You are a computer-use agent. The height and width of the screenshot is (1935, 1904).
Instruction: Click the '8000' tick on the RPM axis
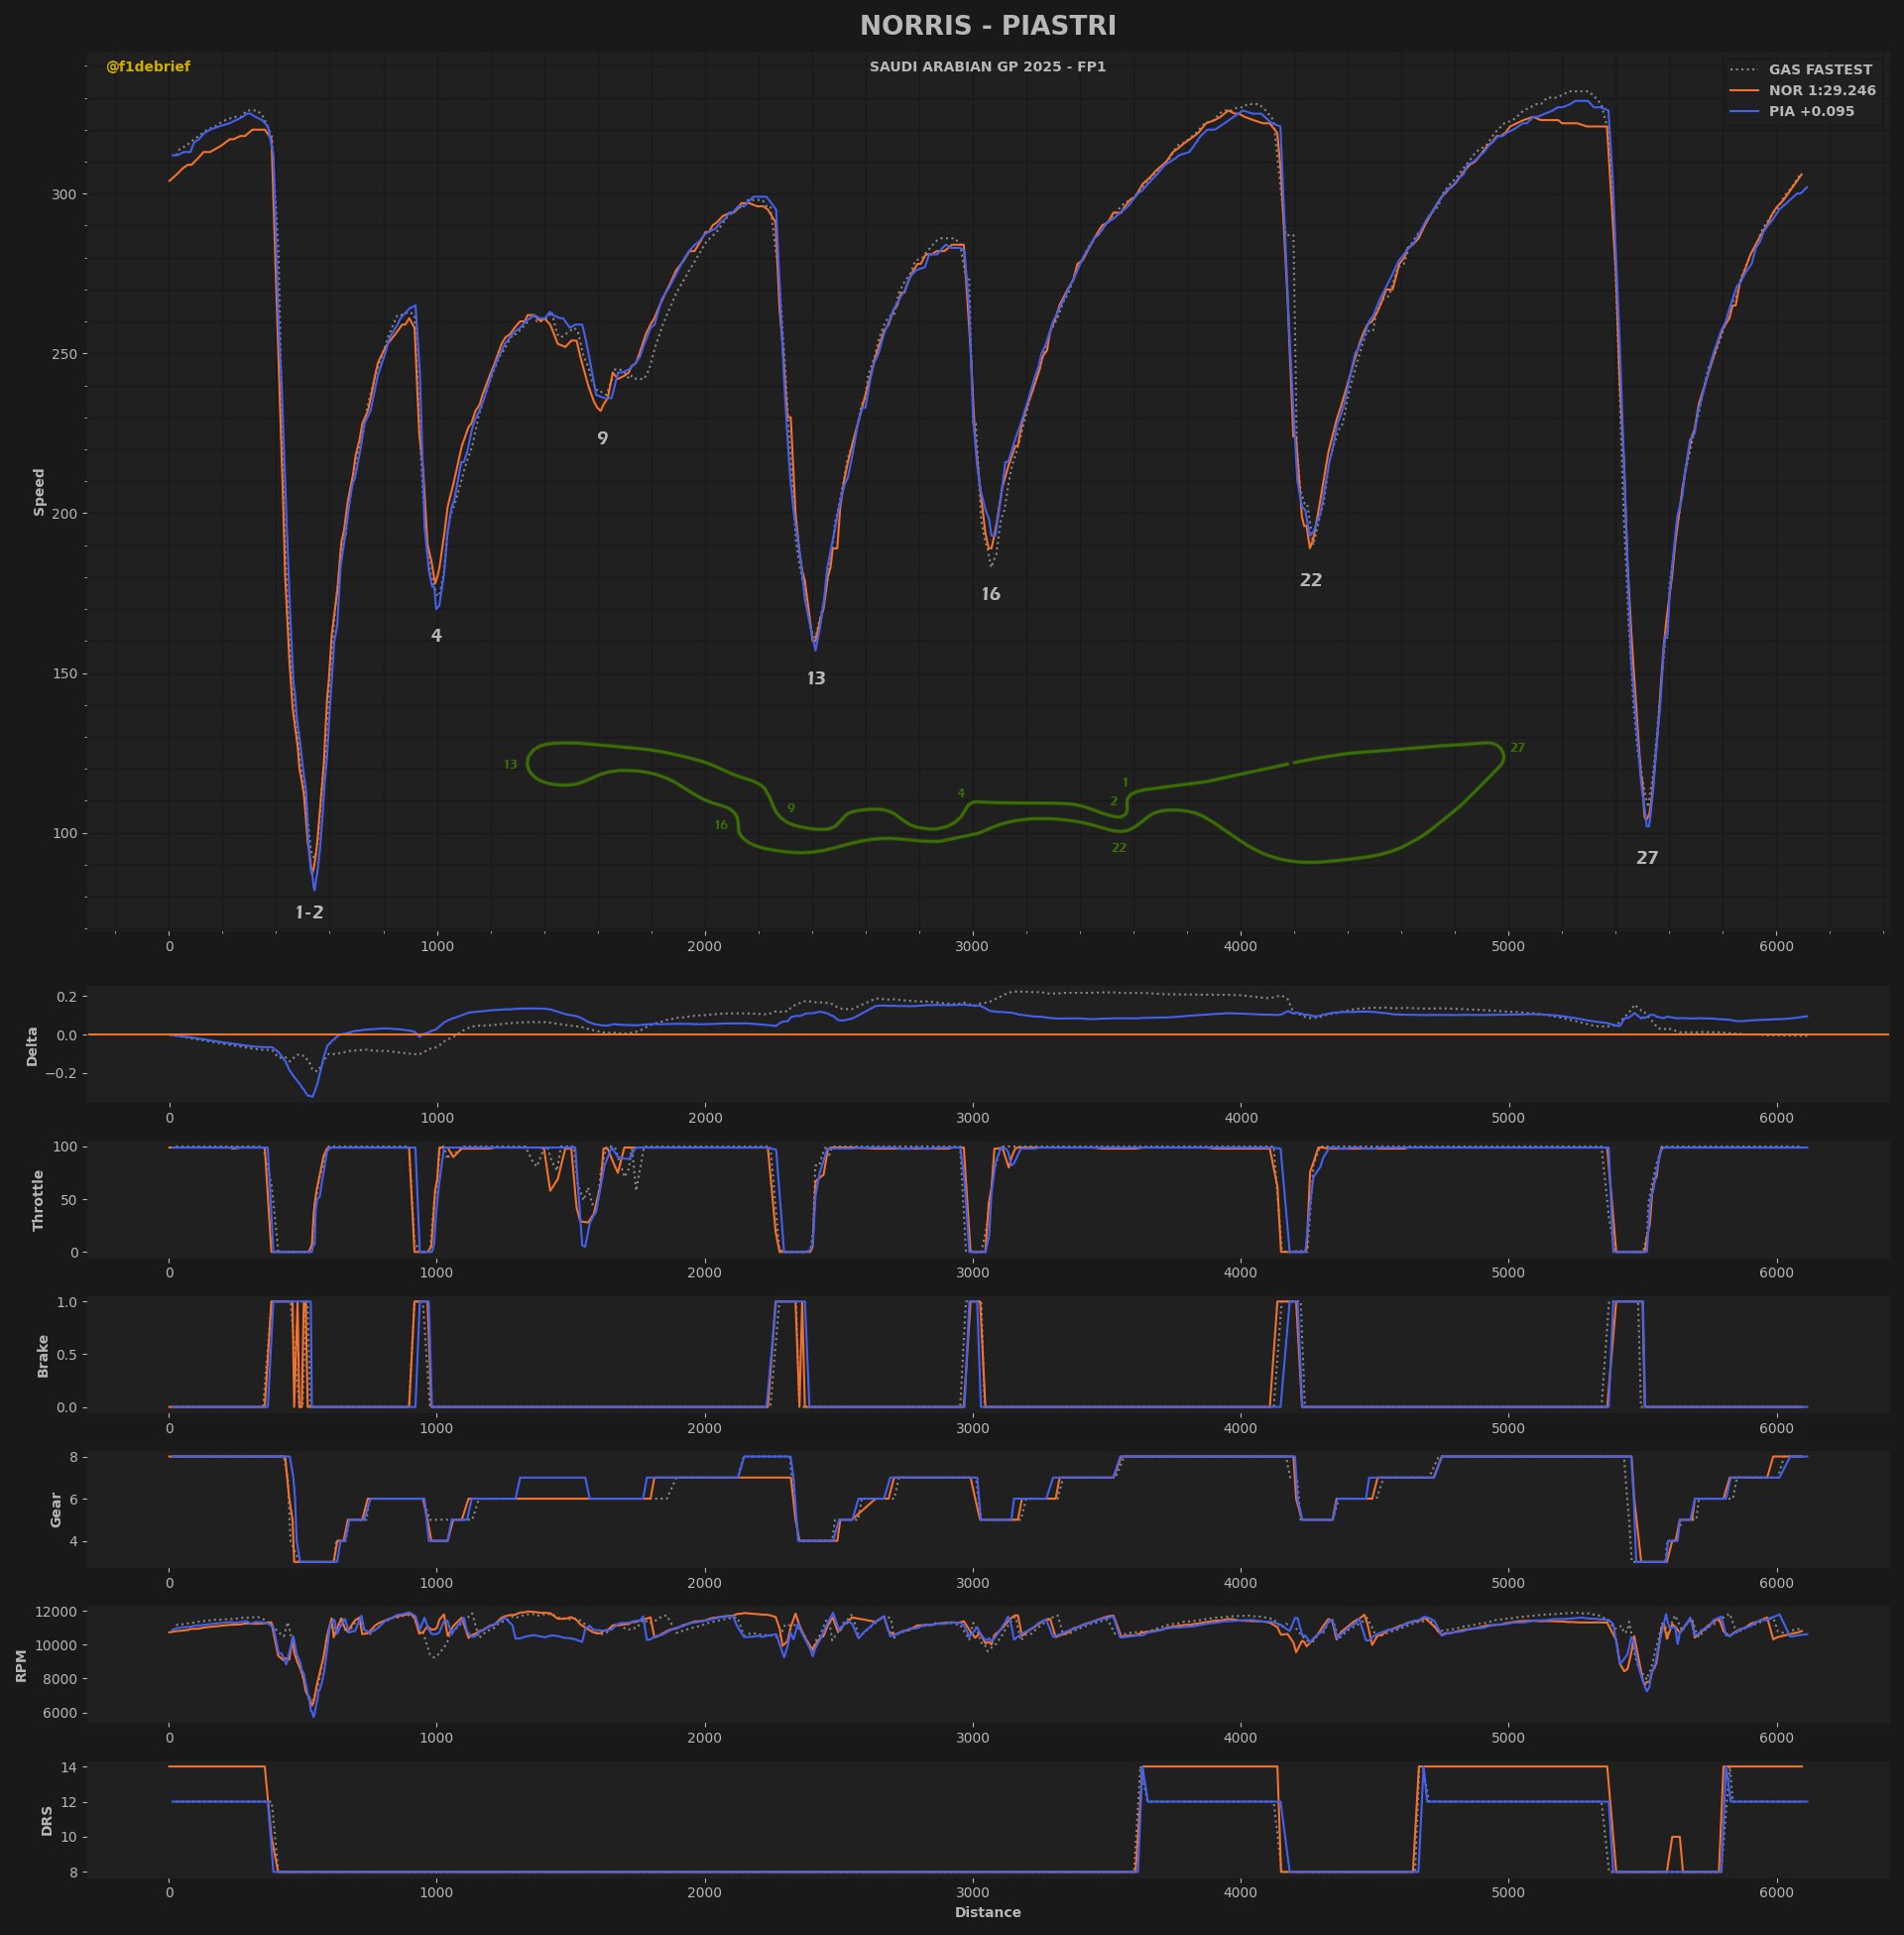click(x=60, y=1680)
